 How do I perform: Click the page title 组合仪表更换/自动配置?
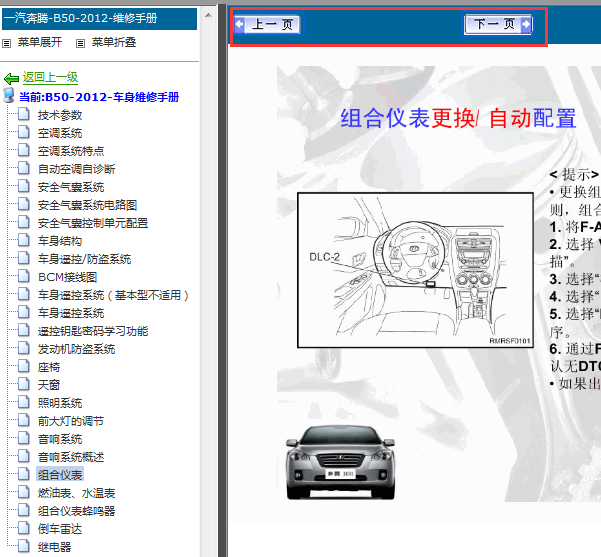tap(458, 118)
